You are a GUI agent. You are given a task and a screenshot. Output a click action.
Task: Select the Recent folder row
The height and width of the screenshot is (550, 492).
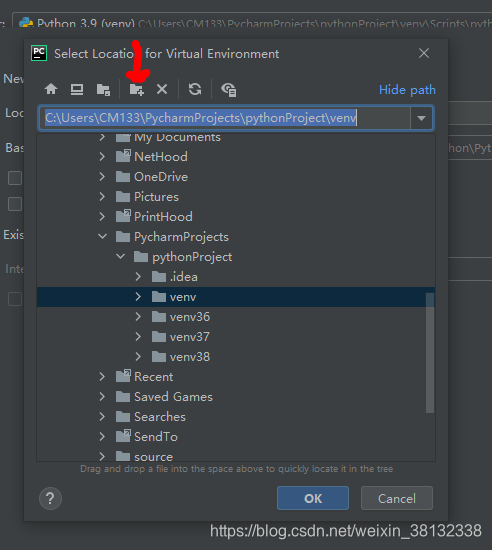pos(236,377)
